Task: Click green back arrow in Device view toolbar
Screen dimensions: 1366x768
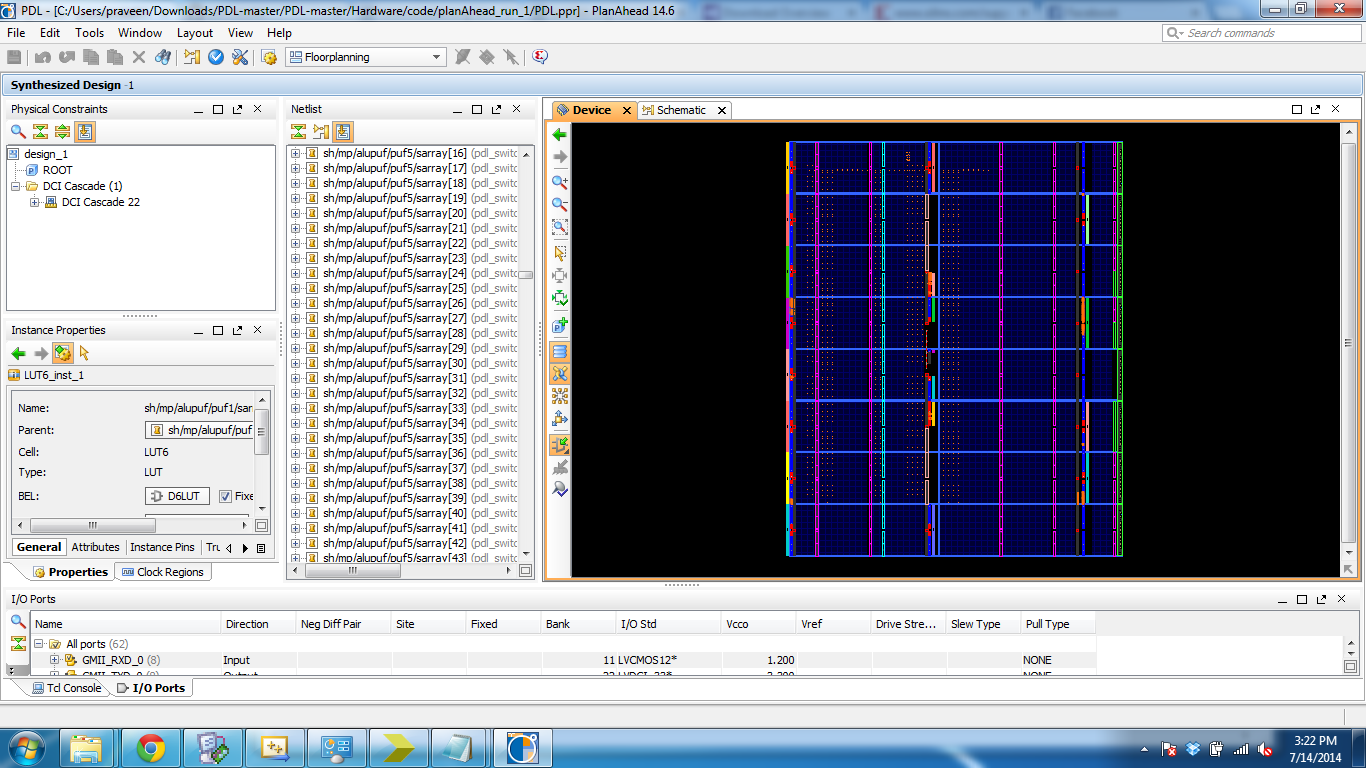Action: point(560,134)
